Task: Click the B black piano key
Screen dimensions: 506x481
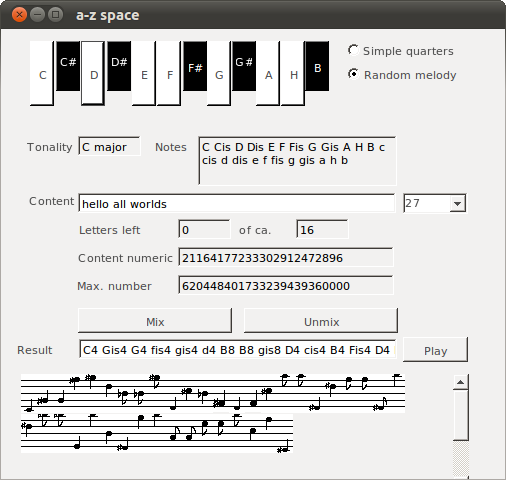Action: click(317, 66)
